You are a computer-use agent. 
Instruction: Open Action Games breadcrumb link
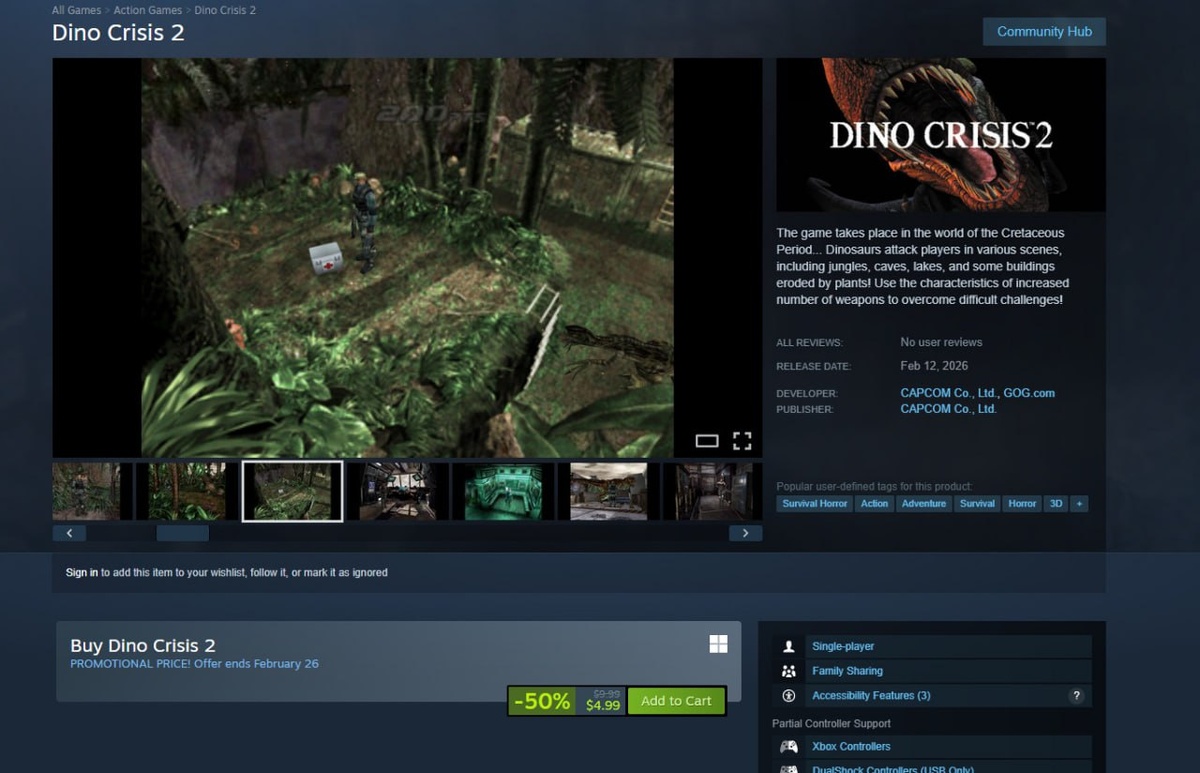tap(148, 10)
